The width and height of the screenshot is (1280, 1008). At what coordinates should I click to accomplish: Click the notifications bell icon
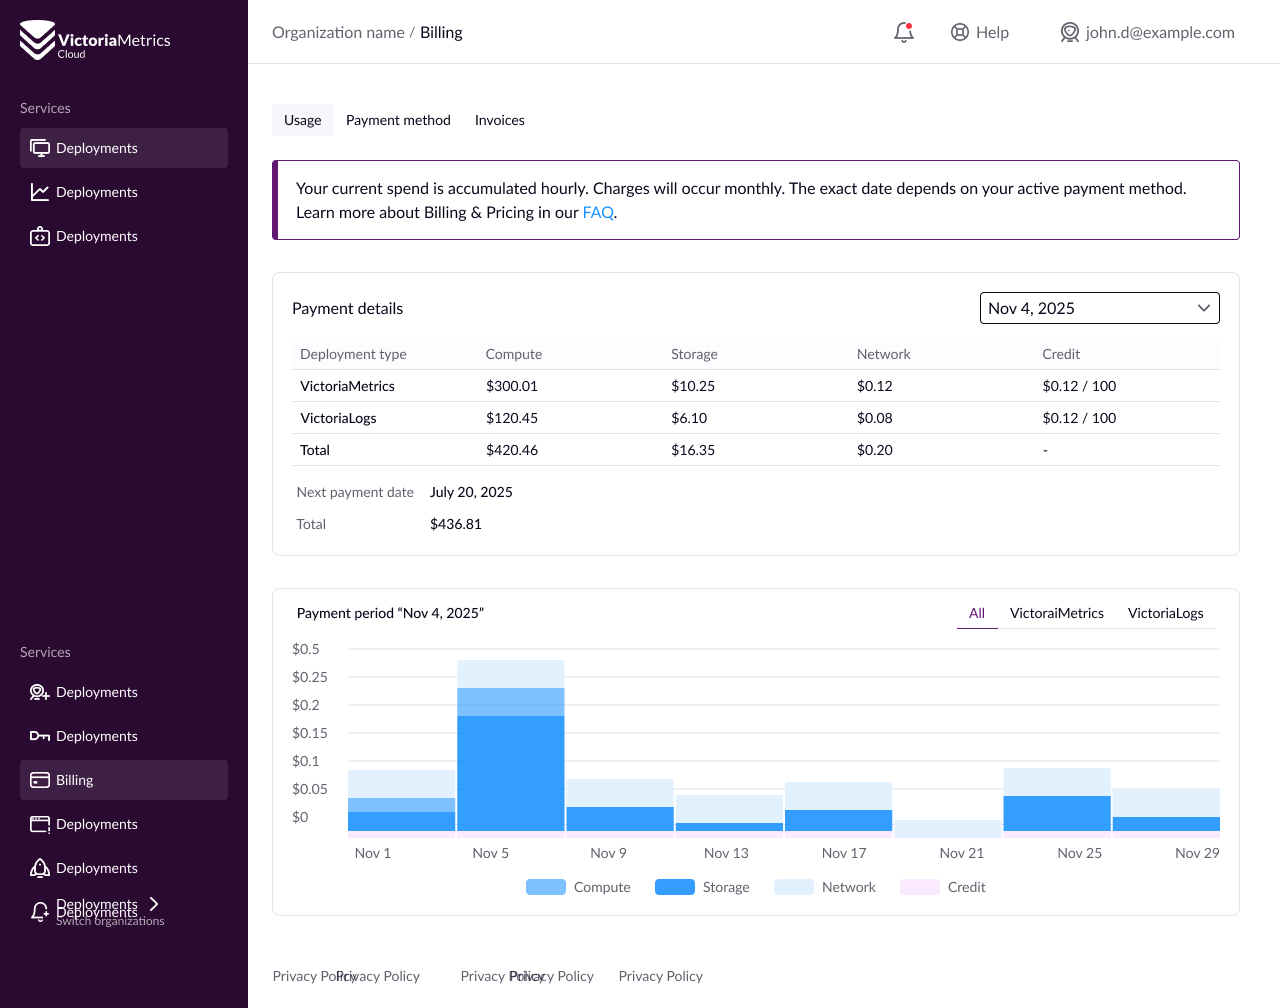[x=904, y=32]
